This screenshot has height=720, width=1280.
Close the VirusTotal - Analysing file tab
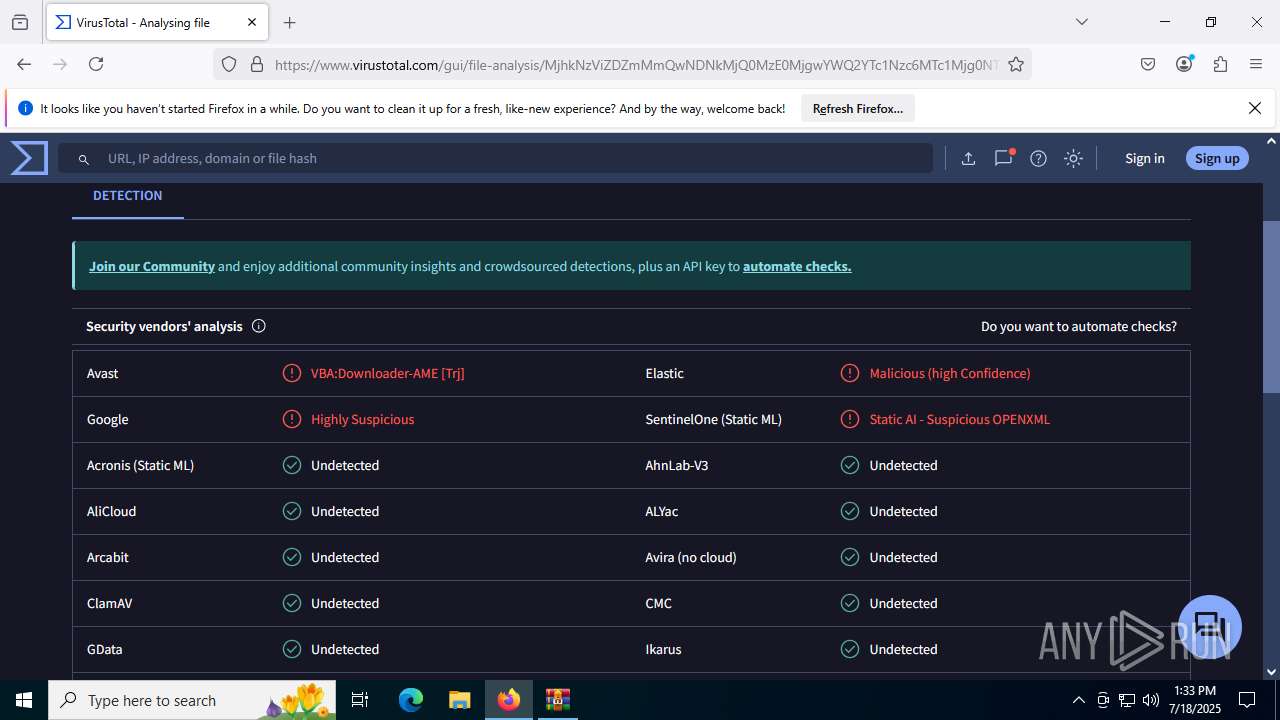tap(252, 22)
